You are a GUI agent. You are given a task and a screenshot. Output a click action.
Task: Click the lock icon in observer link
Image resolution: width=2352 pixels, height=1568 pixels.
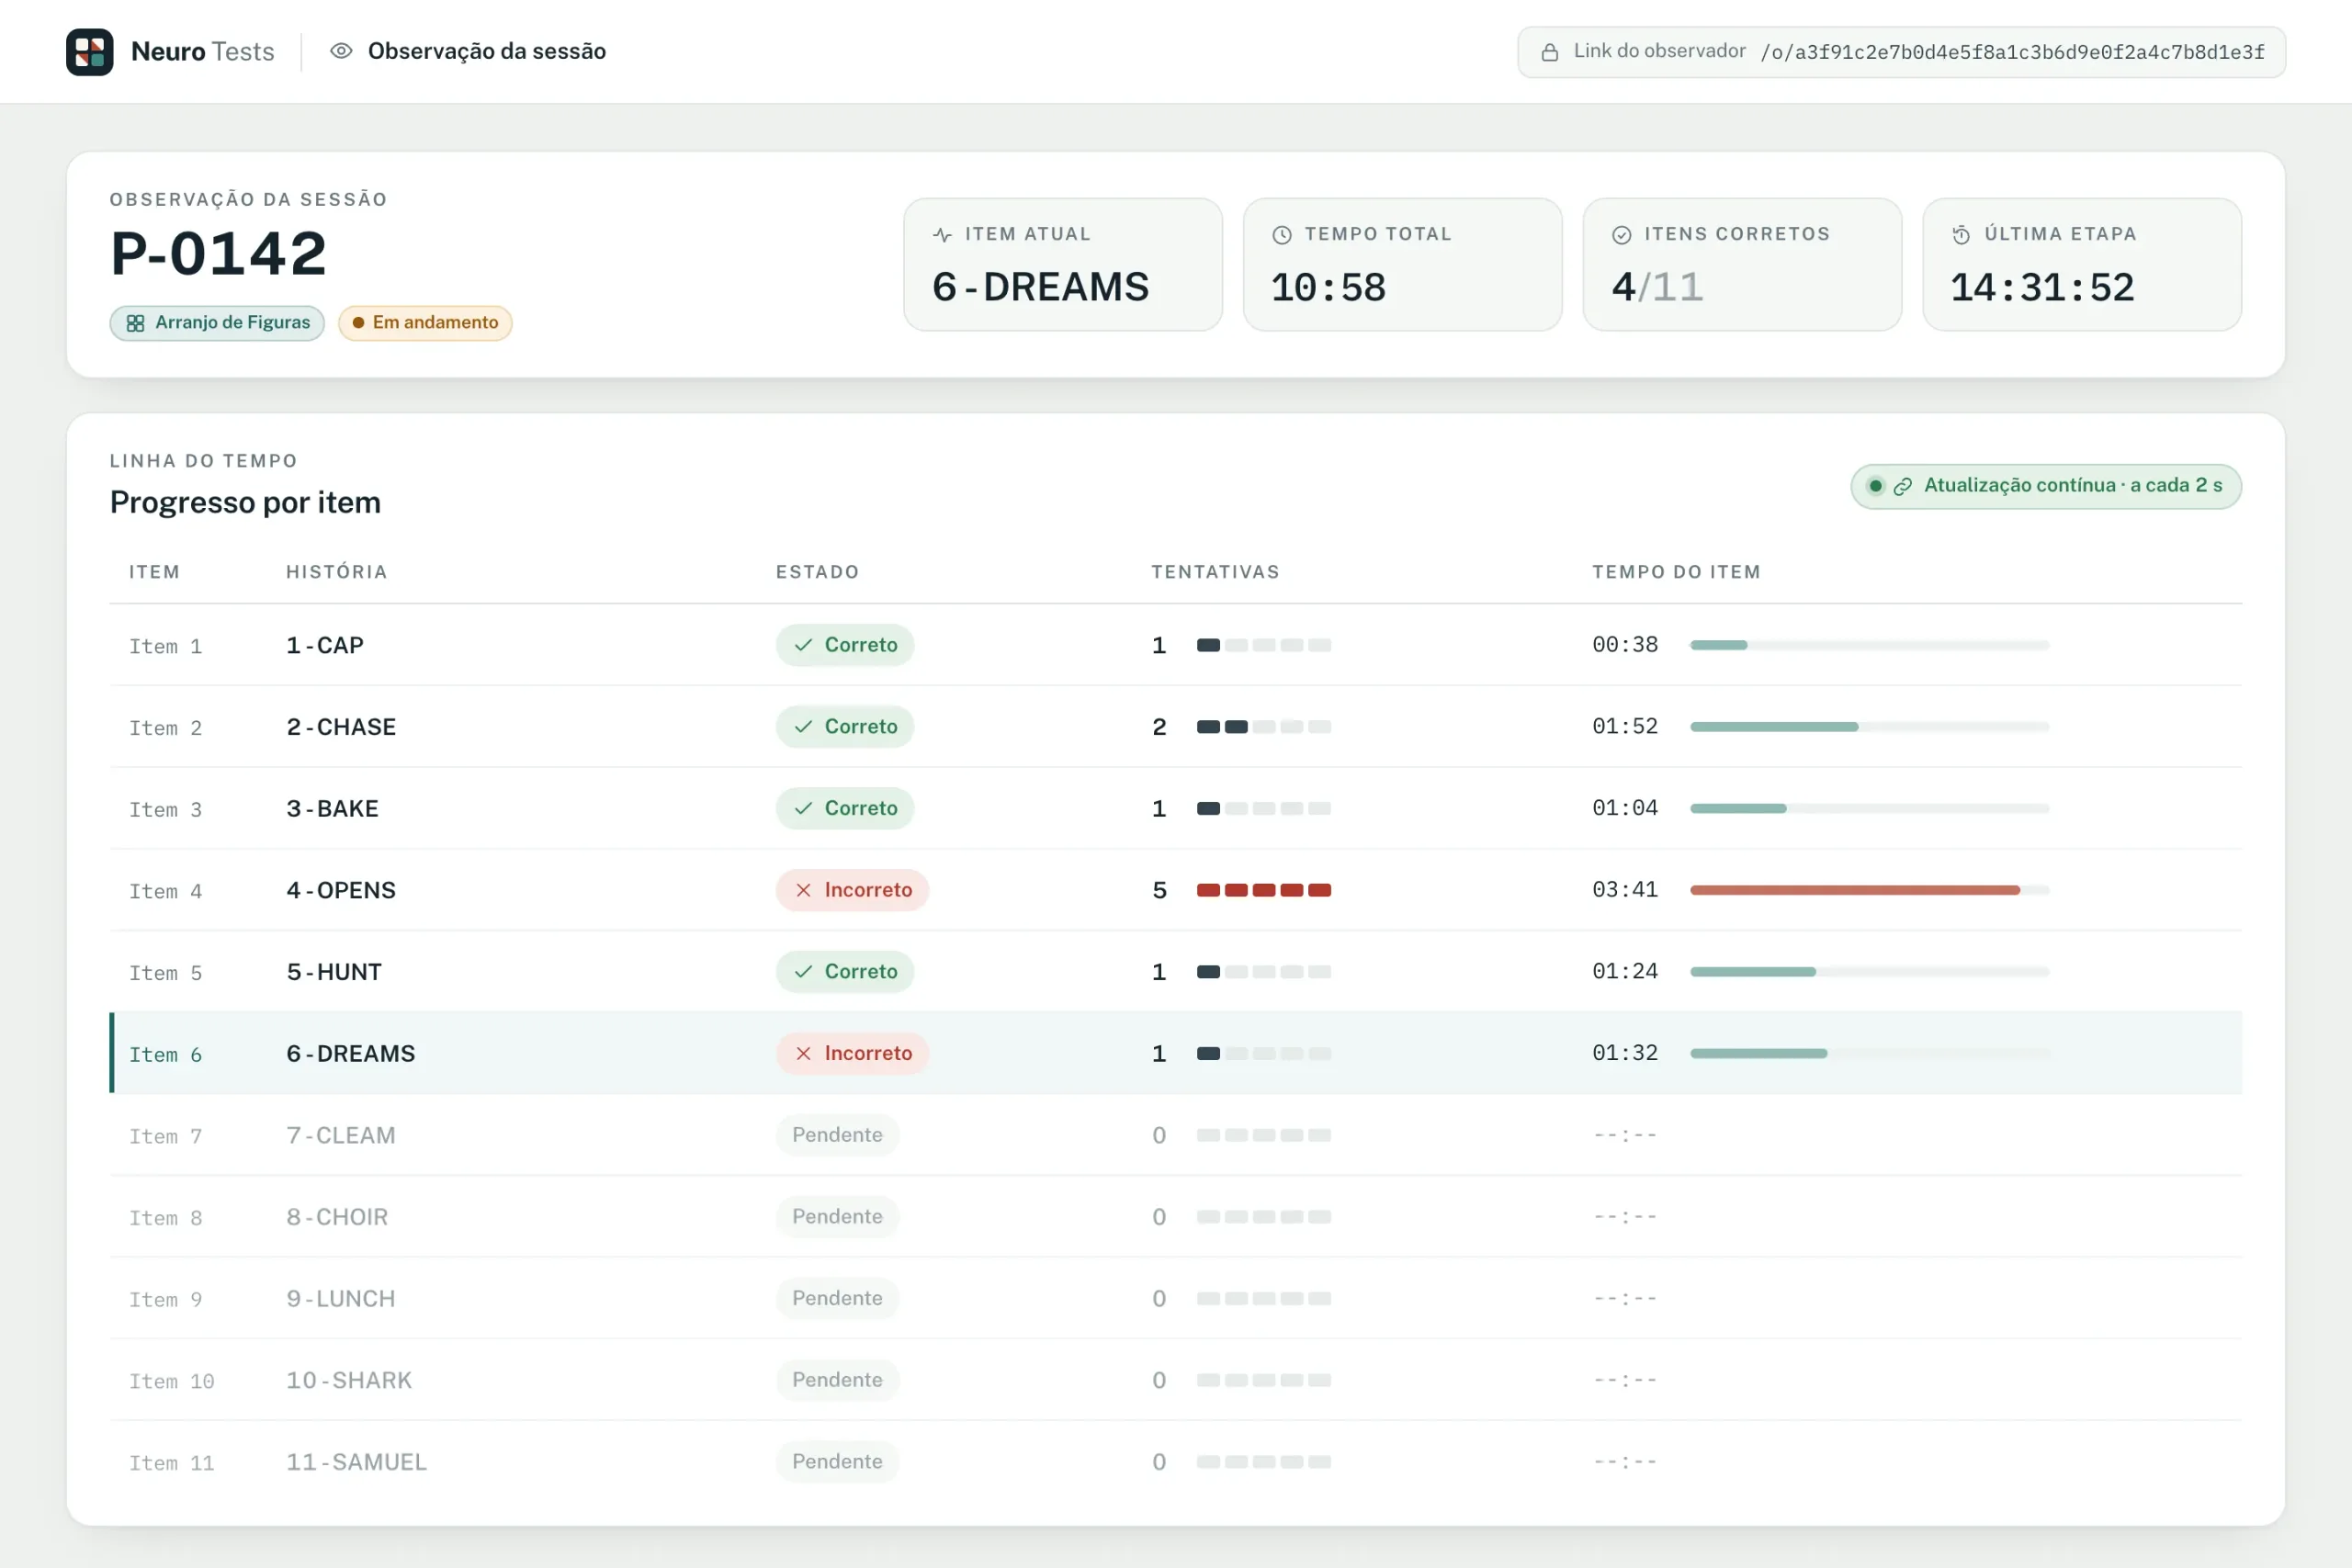click(x=1549, y=52)
